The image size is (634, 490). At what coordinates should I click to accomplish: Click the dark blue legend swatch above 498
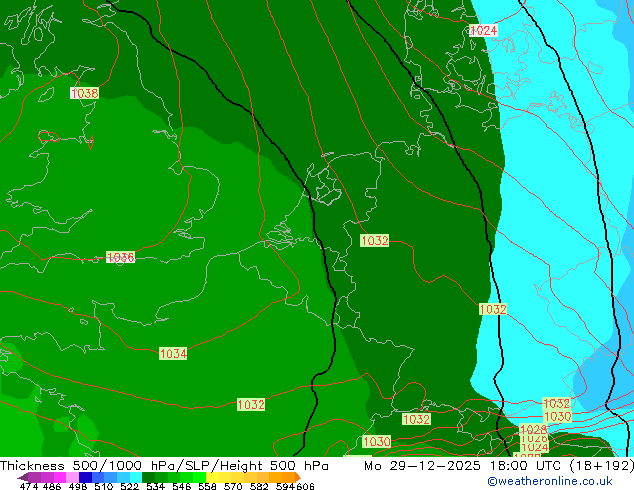[x=85, y=477]
